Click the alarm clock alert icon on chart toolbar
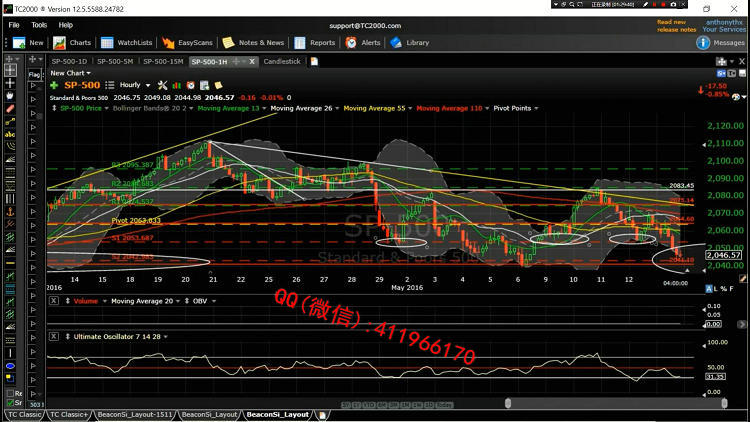 pos(190,85)
